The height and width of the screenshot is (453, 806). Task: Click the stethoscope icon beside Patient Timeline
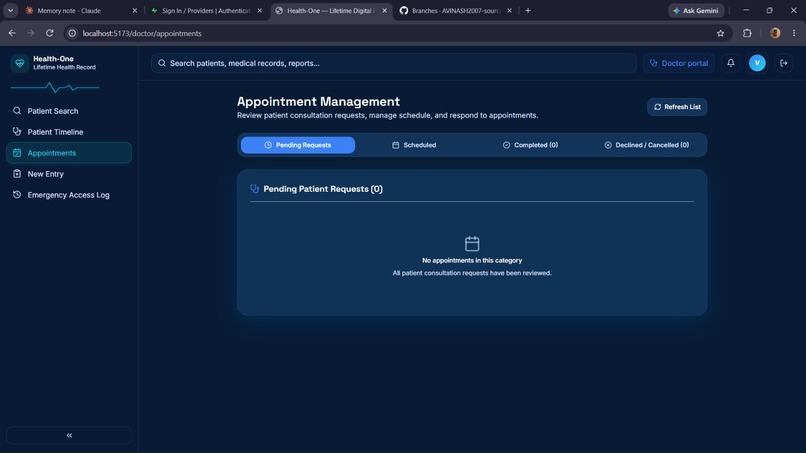tap(17, 132)
